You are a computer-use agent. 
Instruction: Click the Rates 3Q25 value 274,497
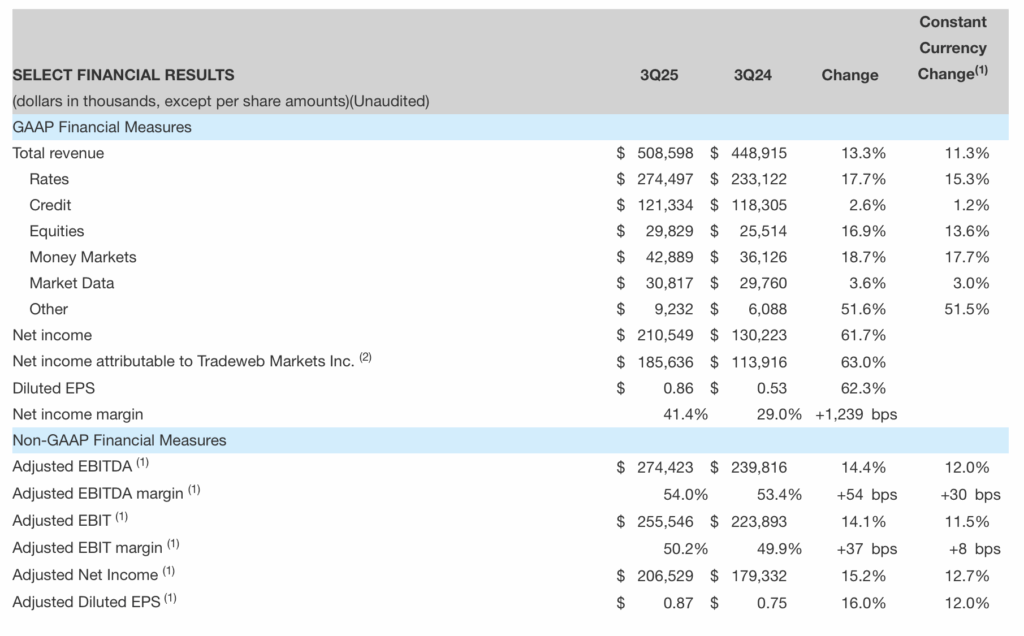pyautogui.click(x=665, y=179)
